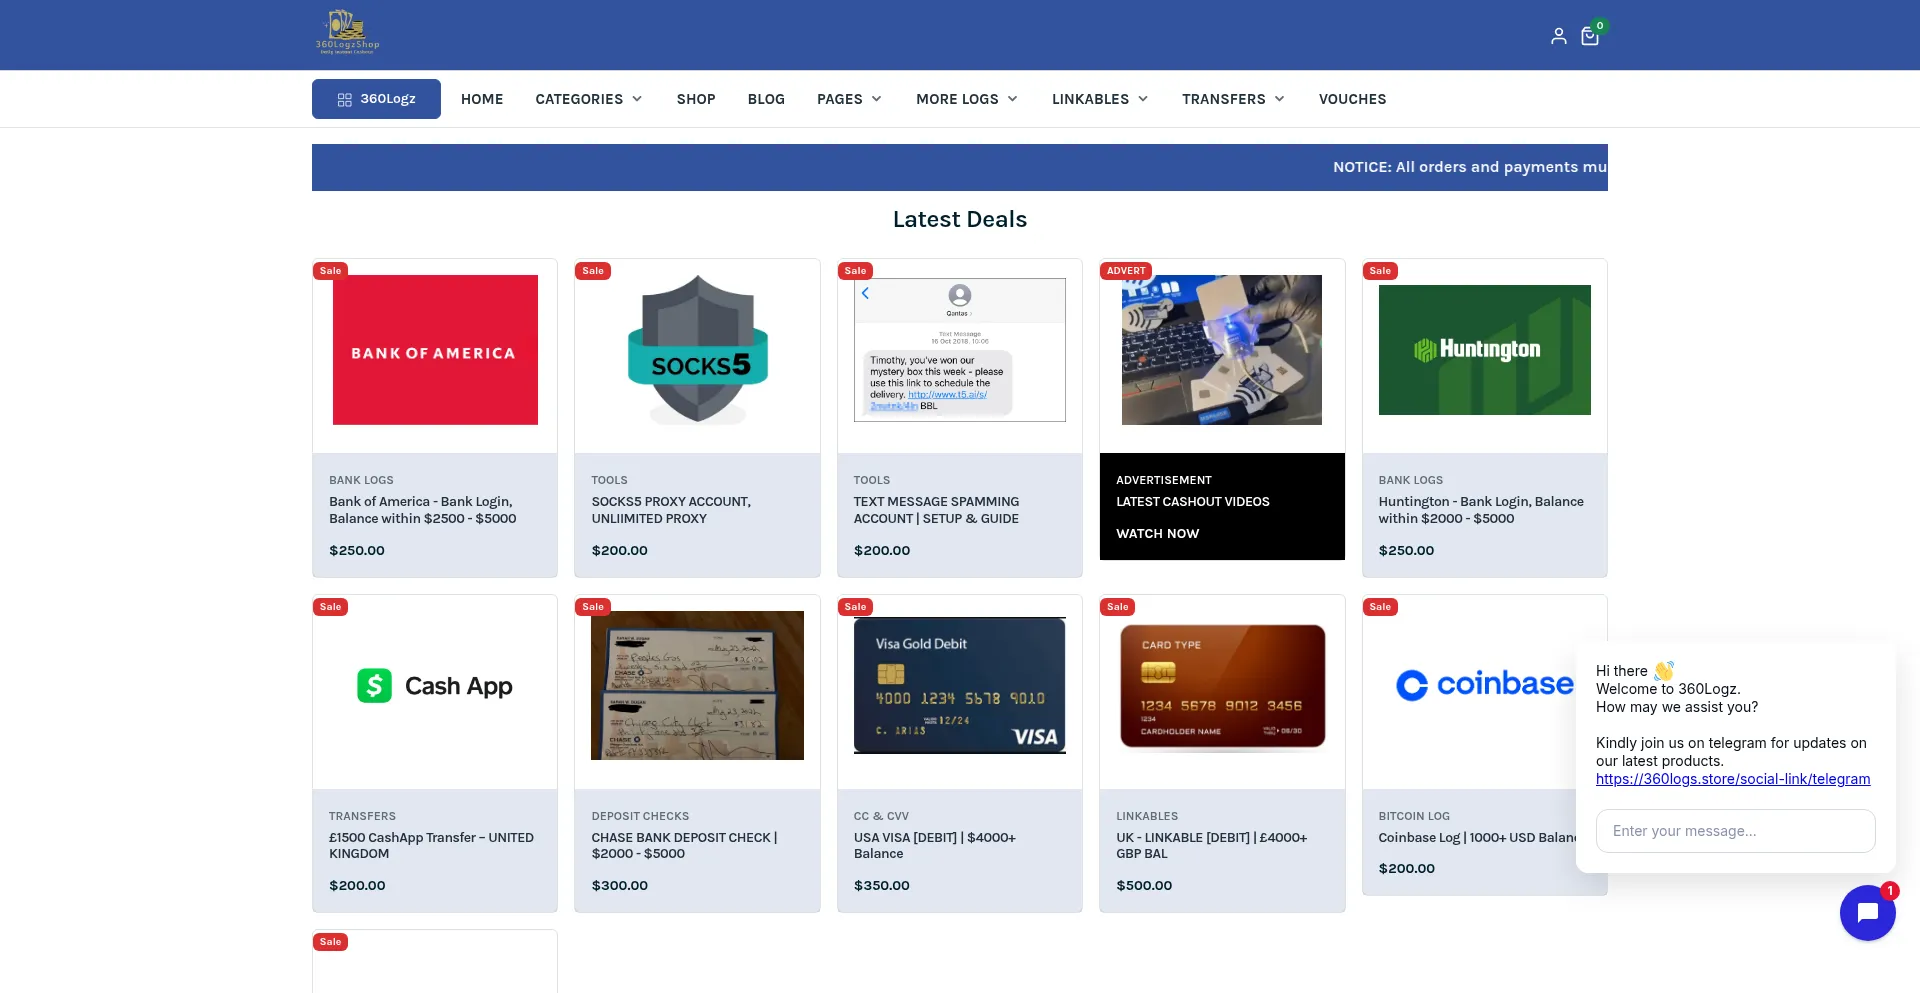
Task: Open the VOUCHES menu item
Action: pos(1352,99)
